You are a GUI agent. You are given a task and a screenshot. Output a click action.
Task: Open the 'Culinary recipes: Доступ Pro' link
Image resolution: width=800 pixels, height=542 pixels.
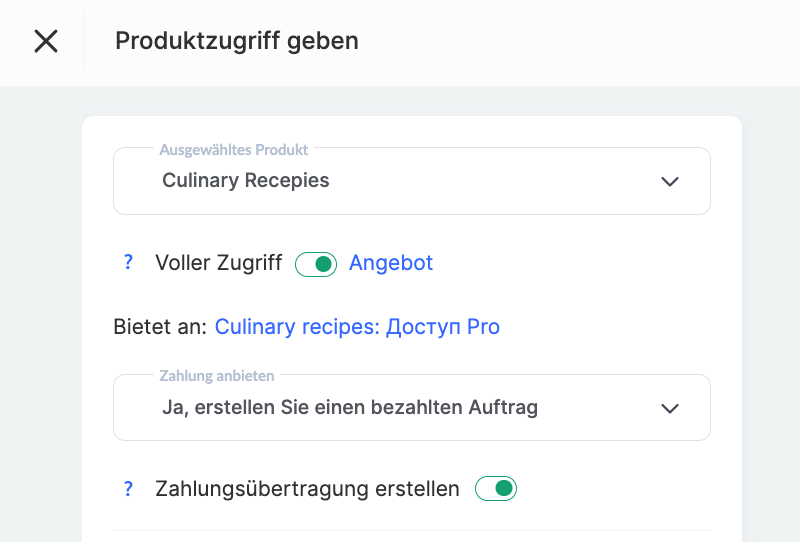(357, 327)
